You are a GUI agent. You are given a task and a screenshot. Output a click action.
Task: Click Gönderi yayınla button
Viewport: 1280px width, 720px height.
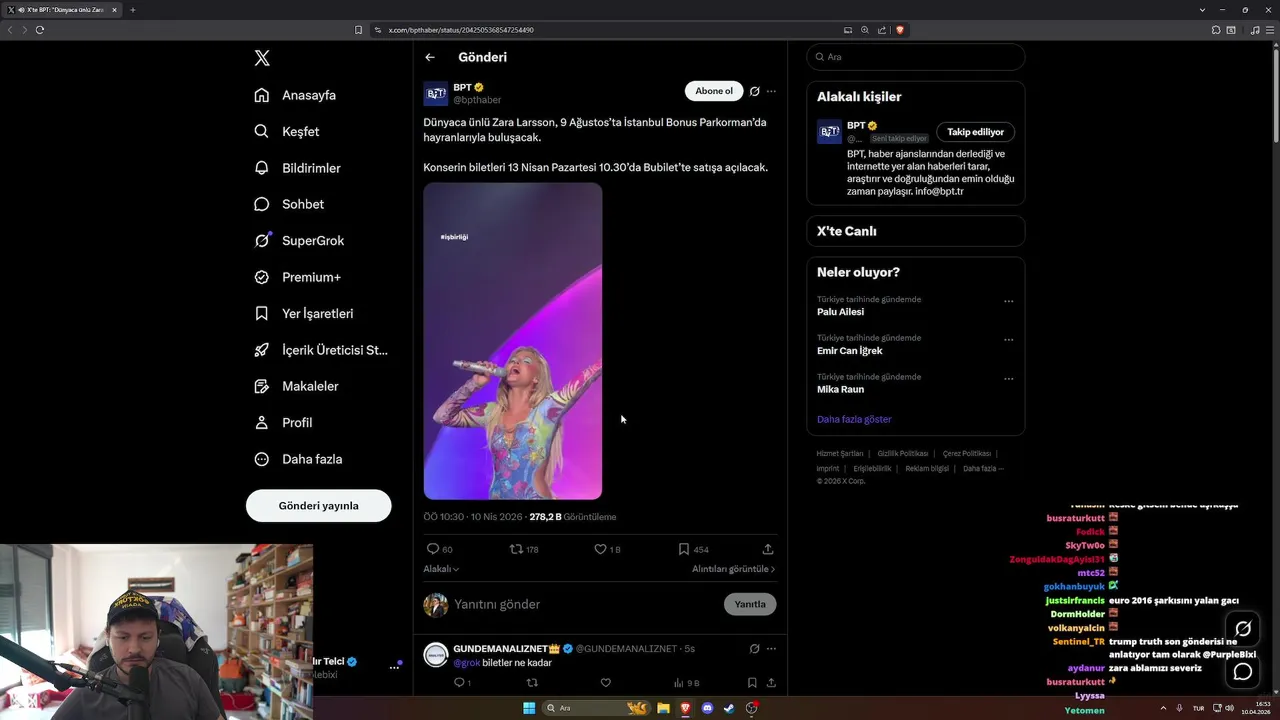(x=318, y=506)
